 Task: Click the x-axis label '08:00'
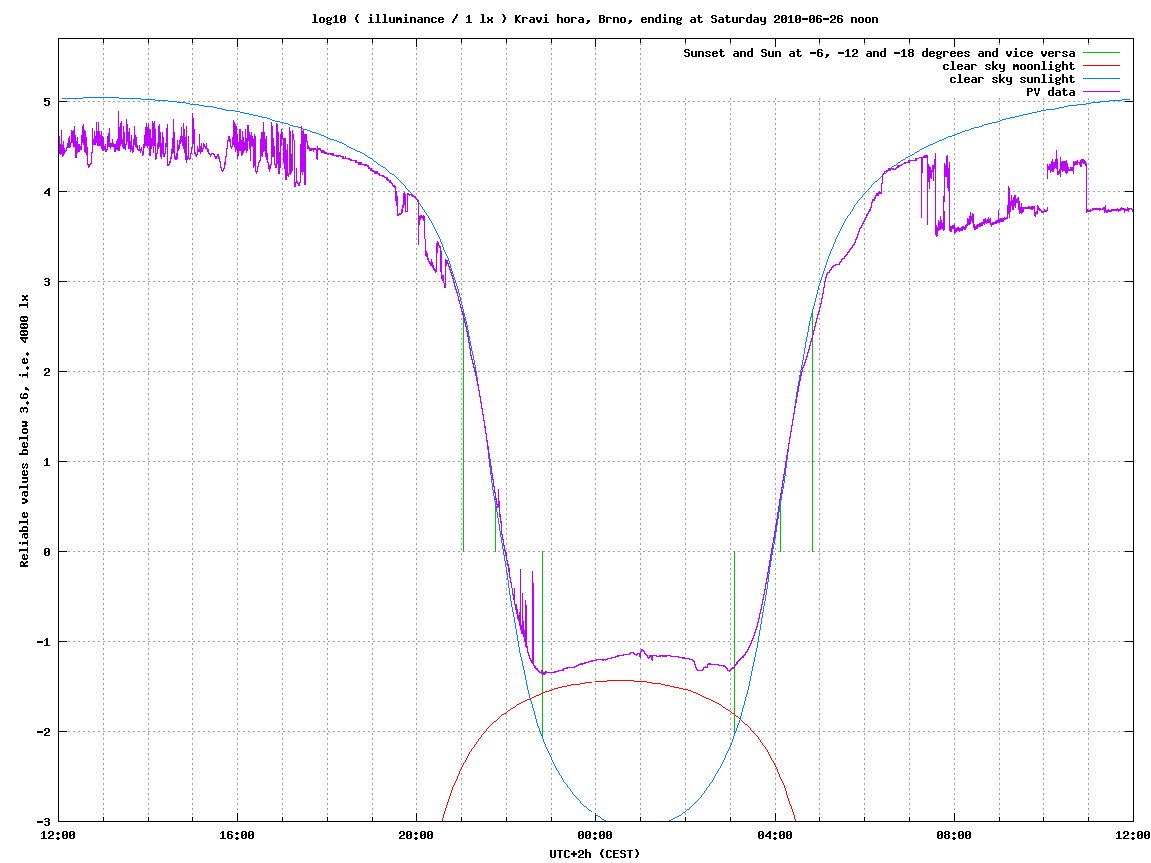[x=954, y=835]
